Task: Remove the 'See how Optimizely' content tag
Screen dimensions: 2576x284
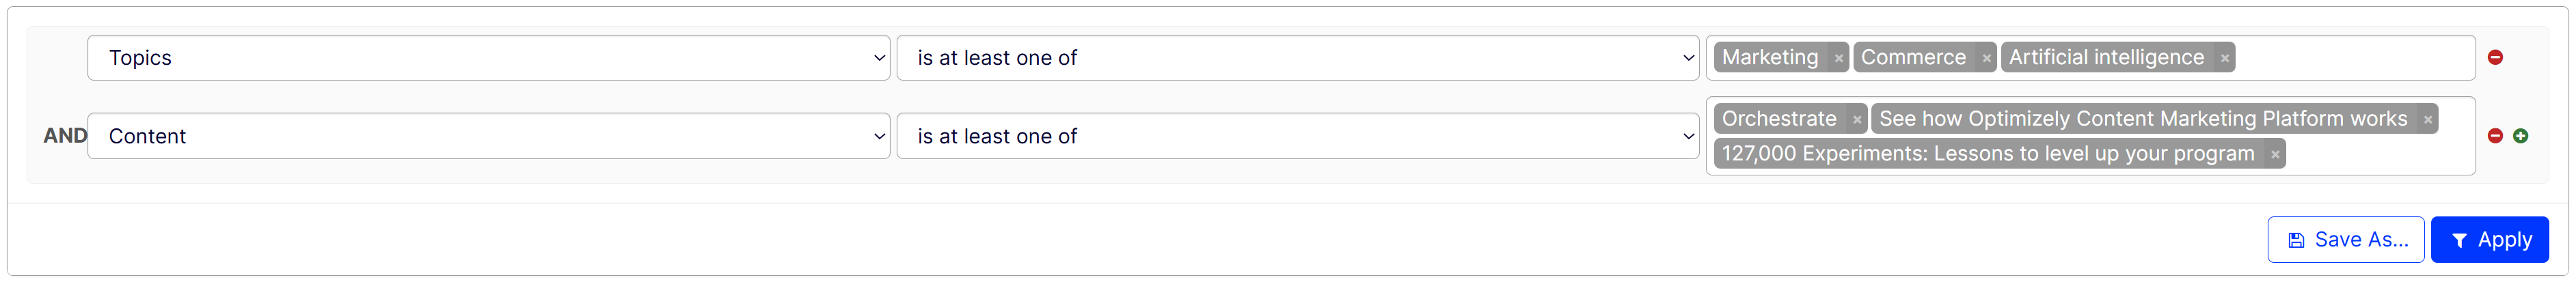Action: tap(2427, 120)
